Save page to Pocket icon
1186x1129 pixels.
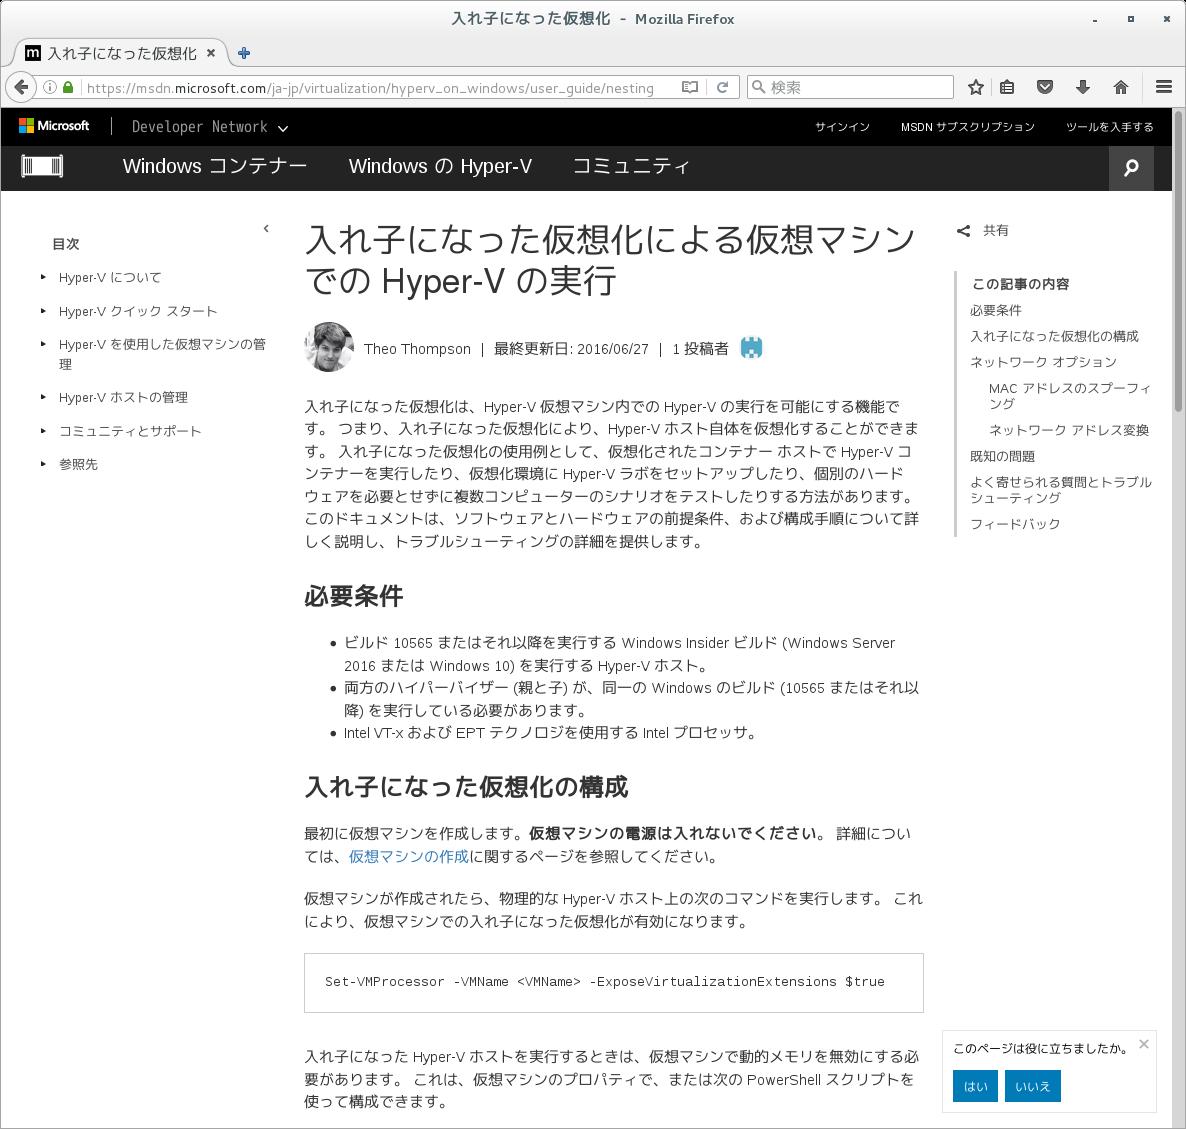pyautogui.click(x=1045, y=87)
